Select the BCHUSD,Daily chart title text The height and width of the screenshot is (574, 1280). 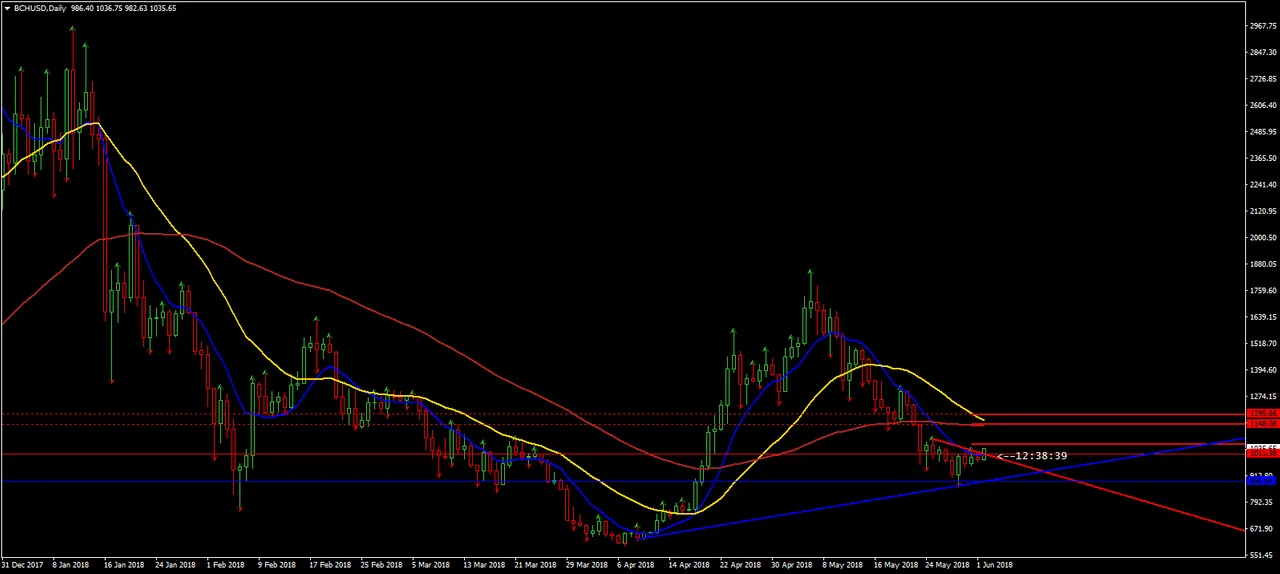(40, 8)
